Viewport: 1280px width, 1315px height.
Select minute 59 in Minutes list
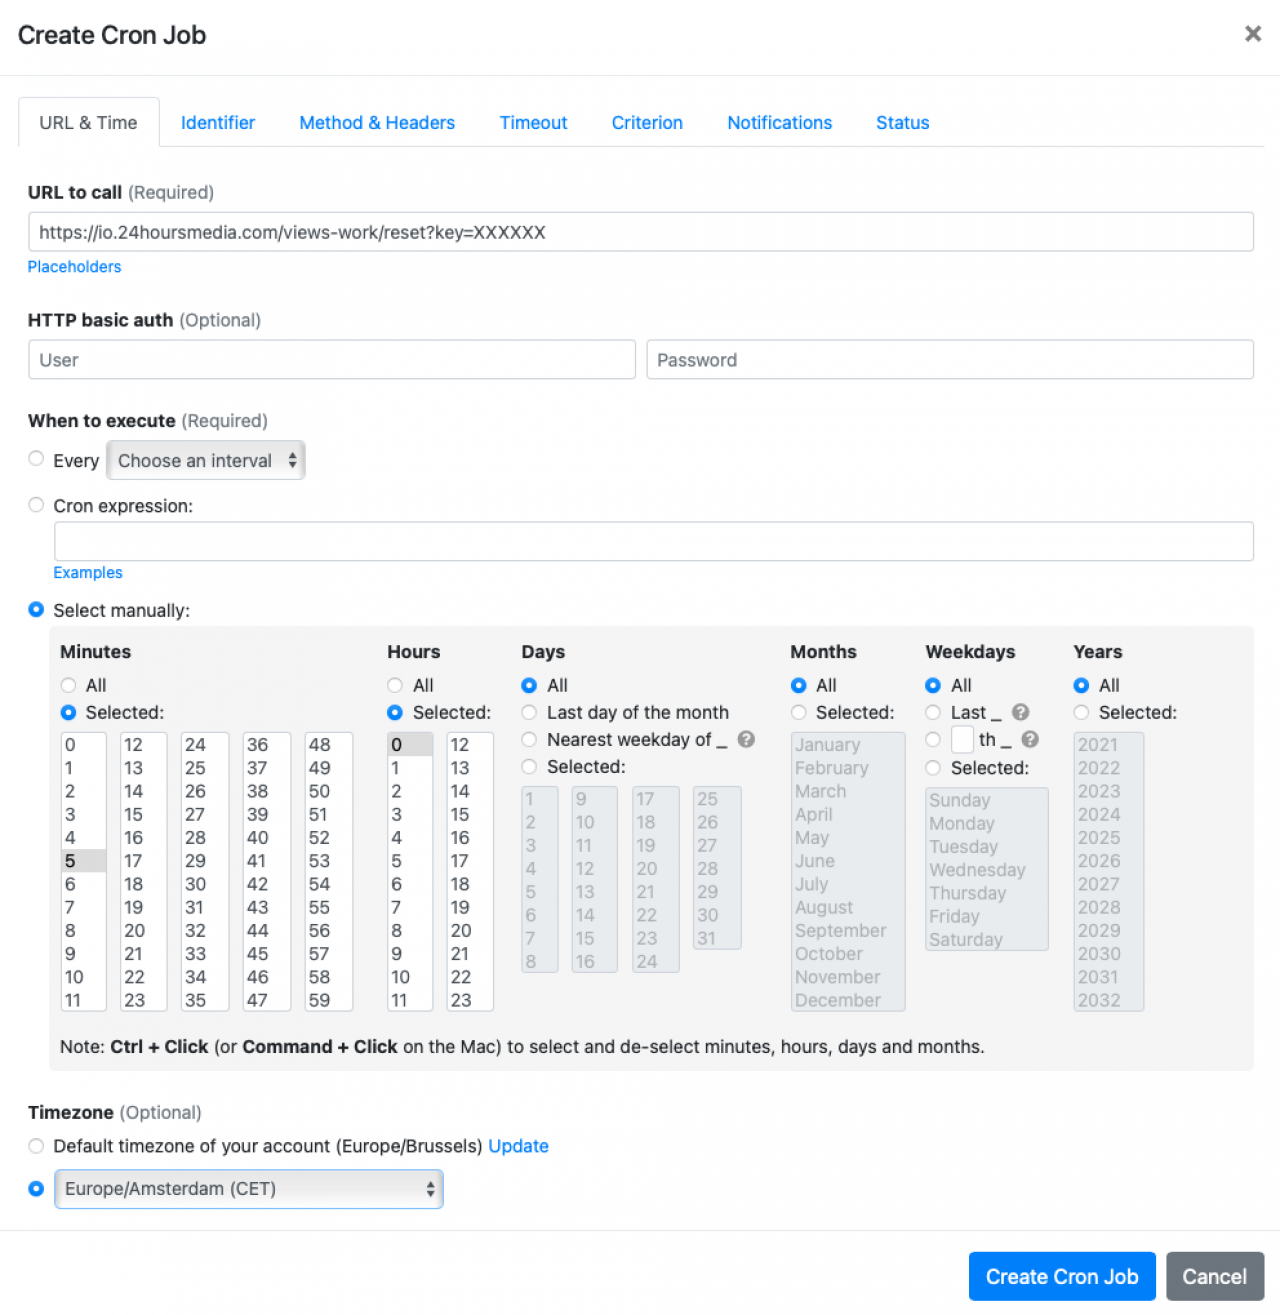[x=328, y=1000]
